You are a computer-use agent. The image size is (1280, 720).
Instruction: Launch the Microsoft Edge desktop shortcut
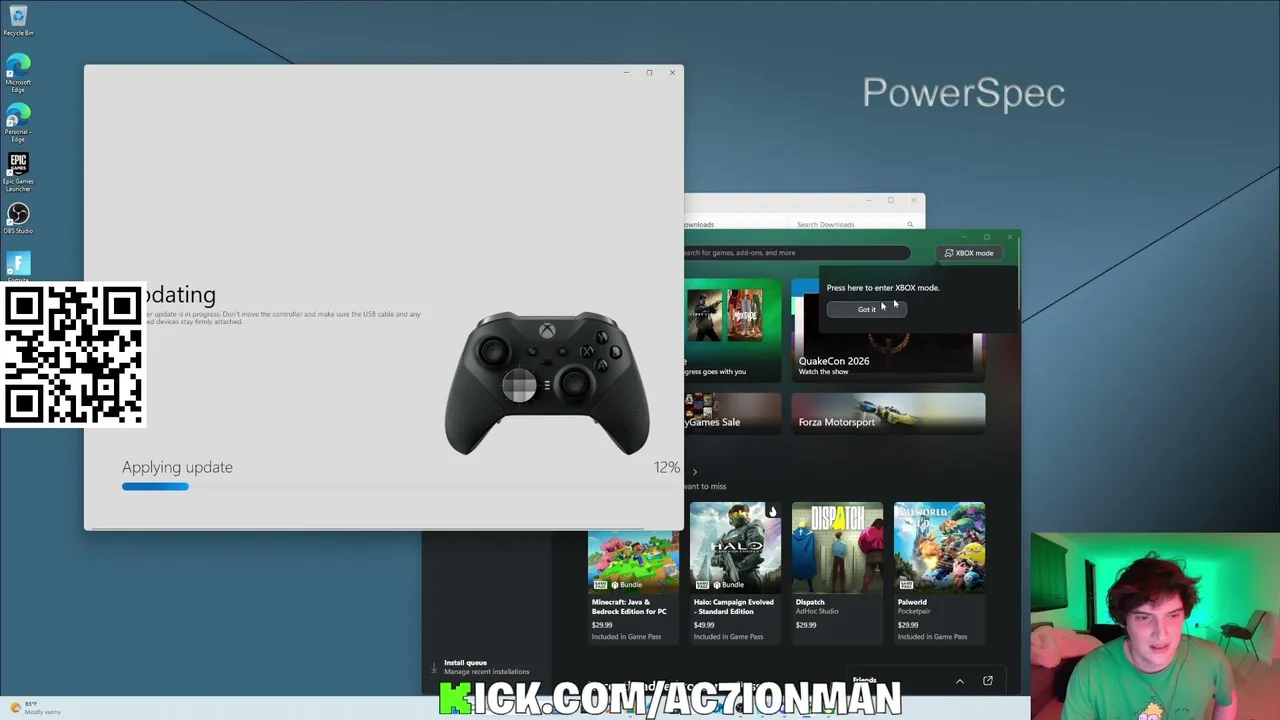coord(18,74)
